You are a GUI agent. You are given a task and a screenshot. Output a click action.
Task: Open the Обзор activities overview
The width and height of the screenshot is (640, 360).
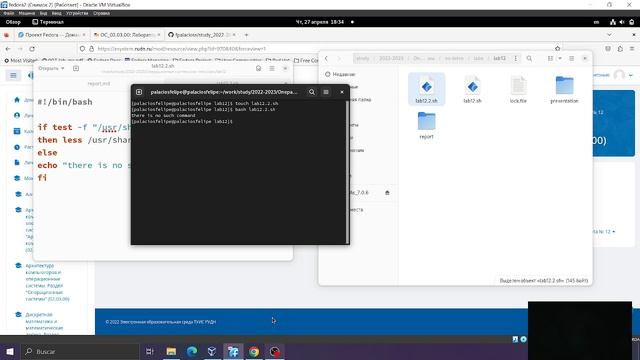click(13, 22)
